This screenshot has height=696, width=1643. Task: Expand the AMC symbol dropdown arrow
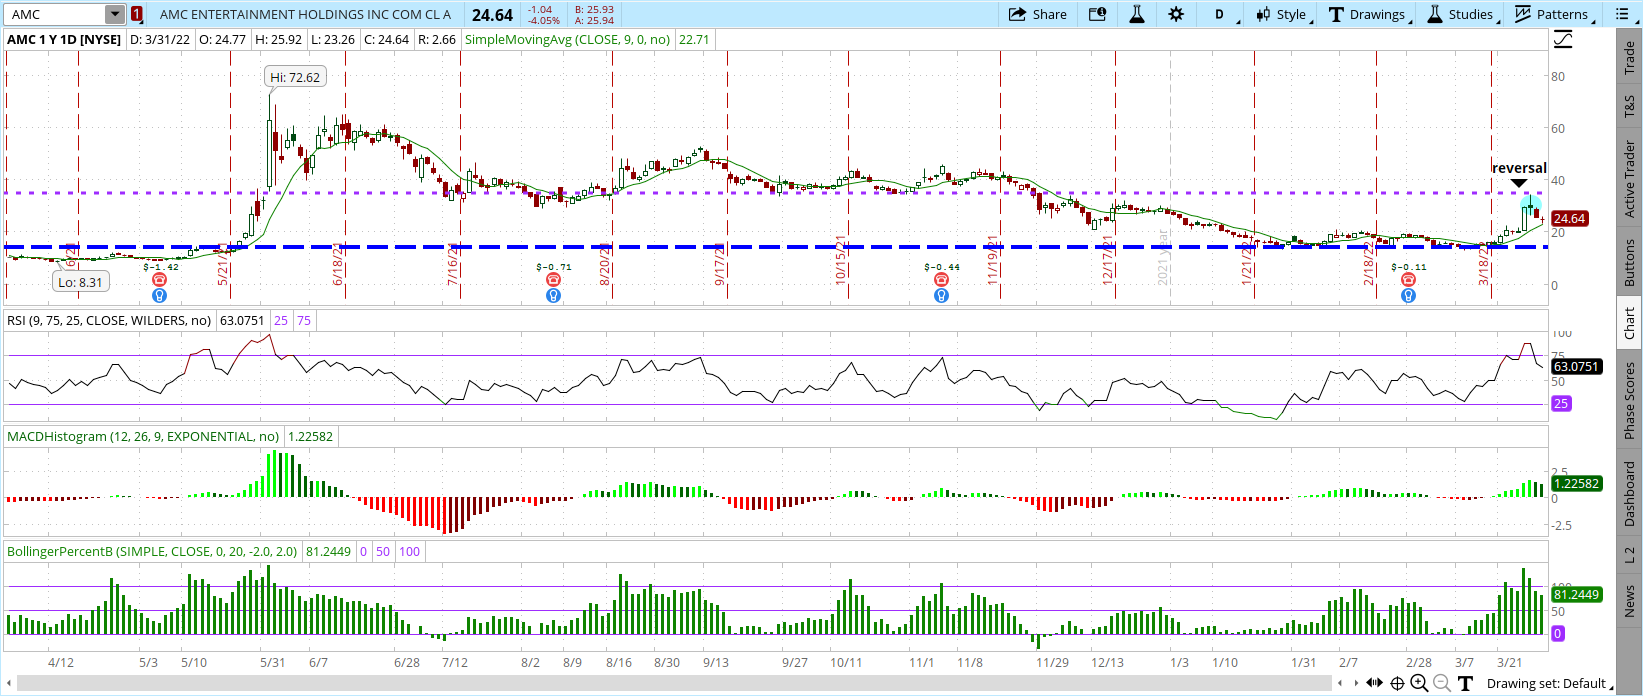(115, 14)
